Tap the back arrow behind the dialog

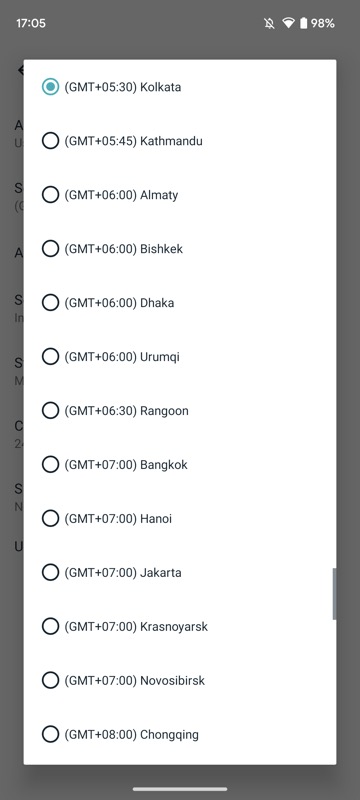pyautogui.click(x=20, y=70)
